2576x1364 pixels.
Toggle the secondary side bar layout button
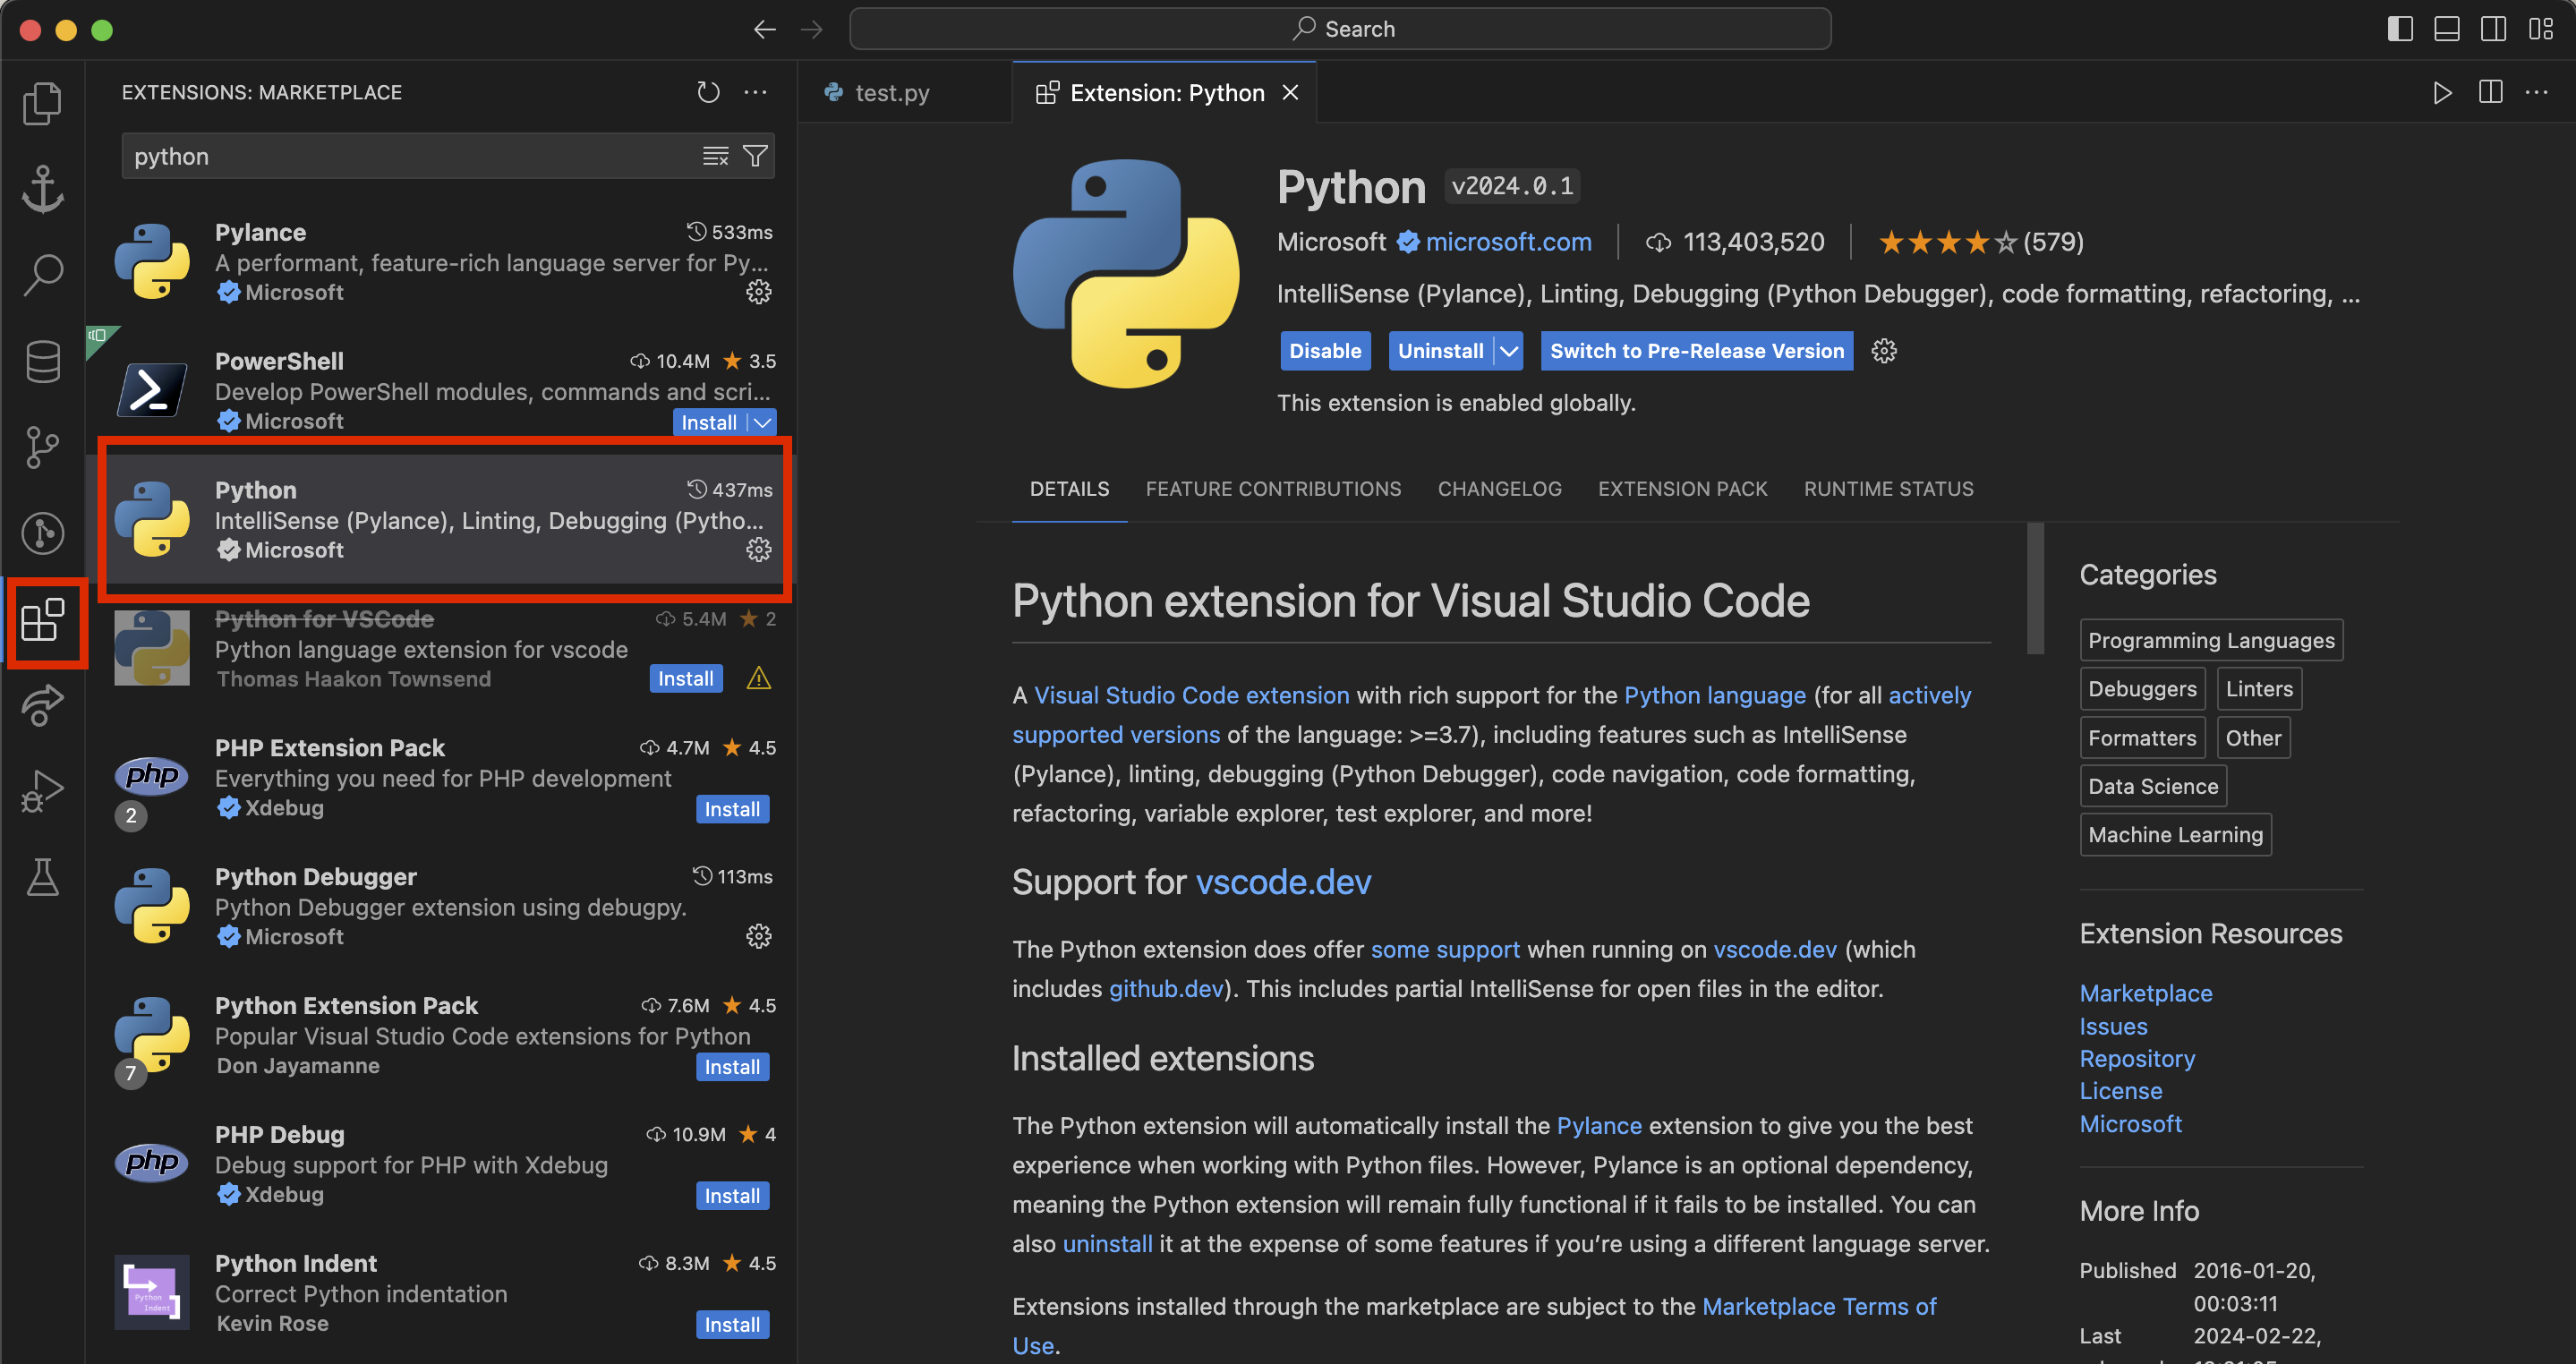(2493, 29)
